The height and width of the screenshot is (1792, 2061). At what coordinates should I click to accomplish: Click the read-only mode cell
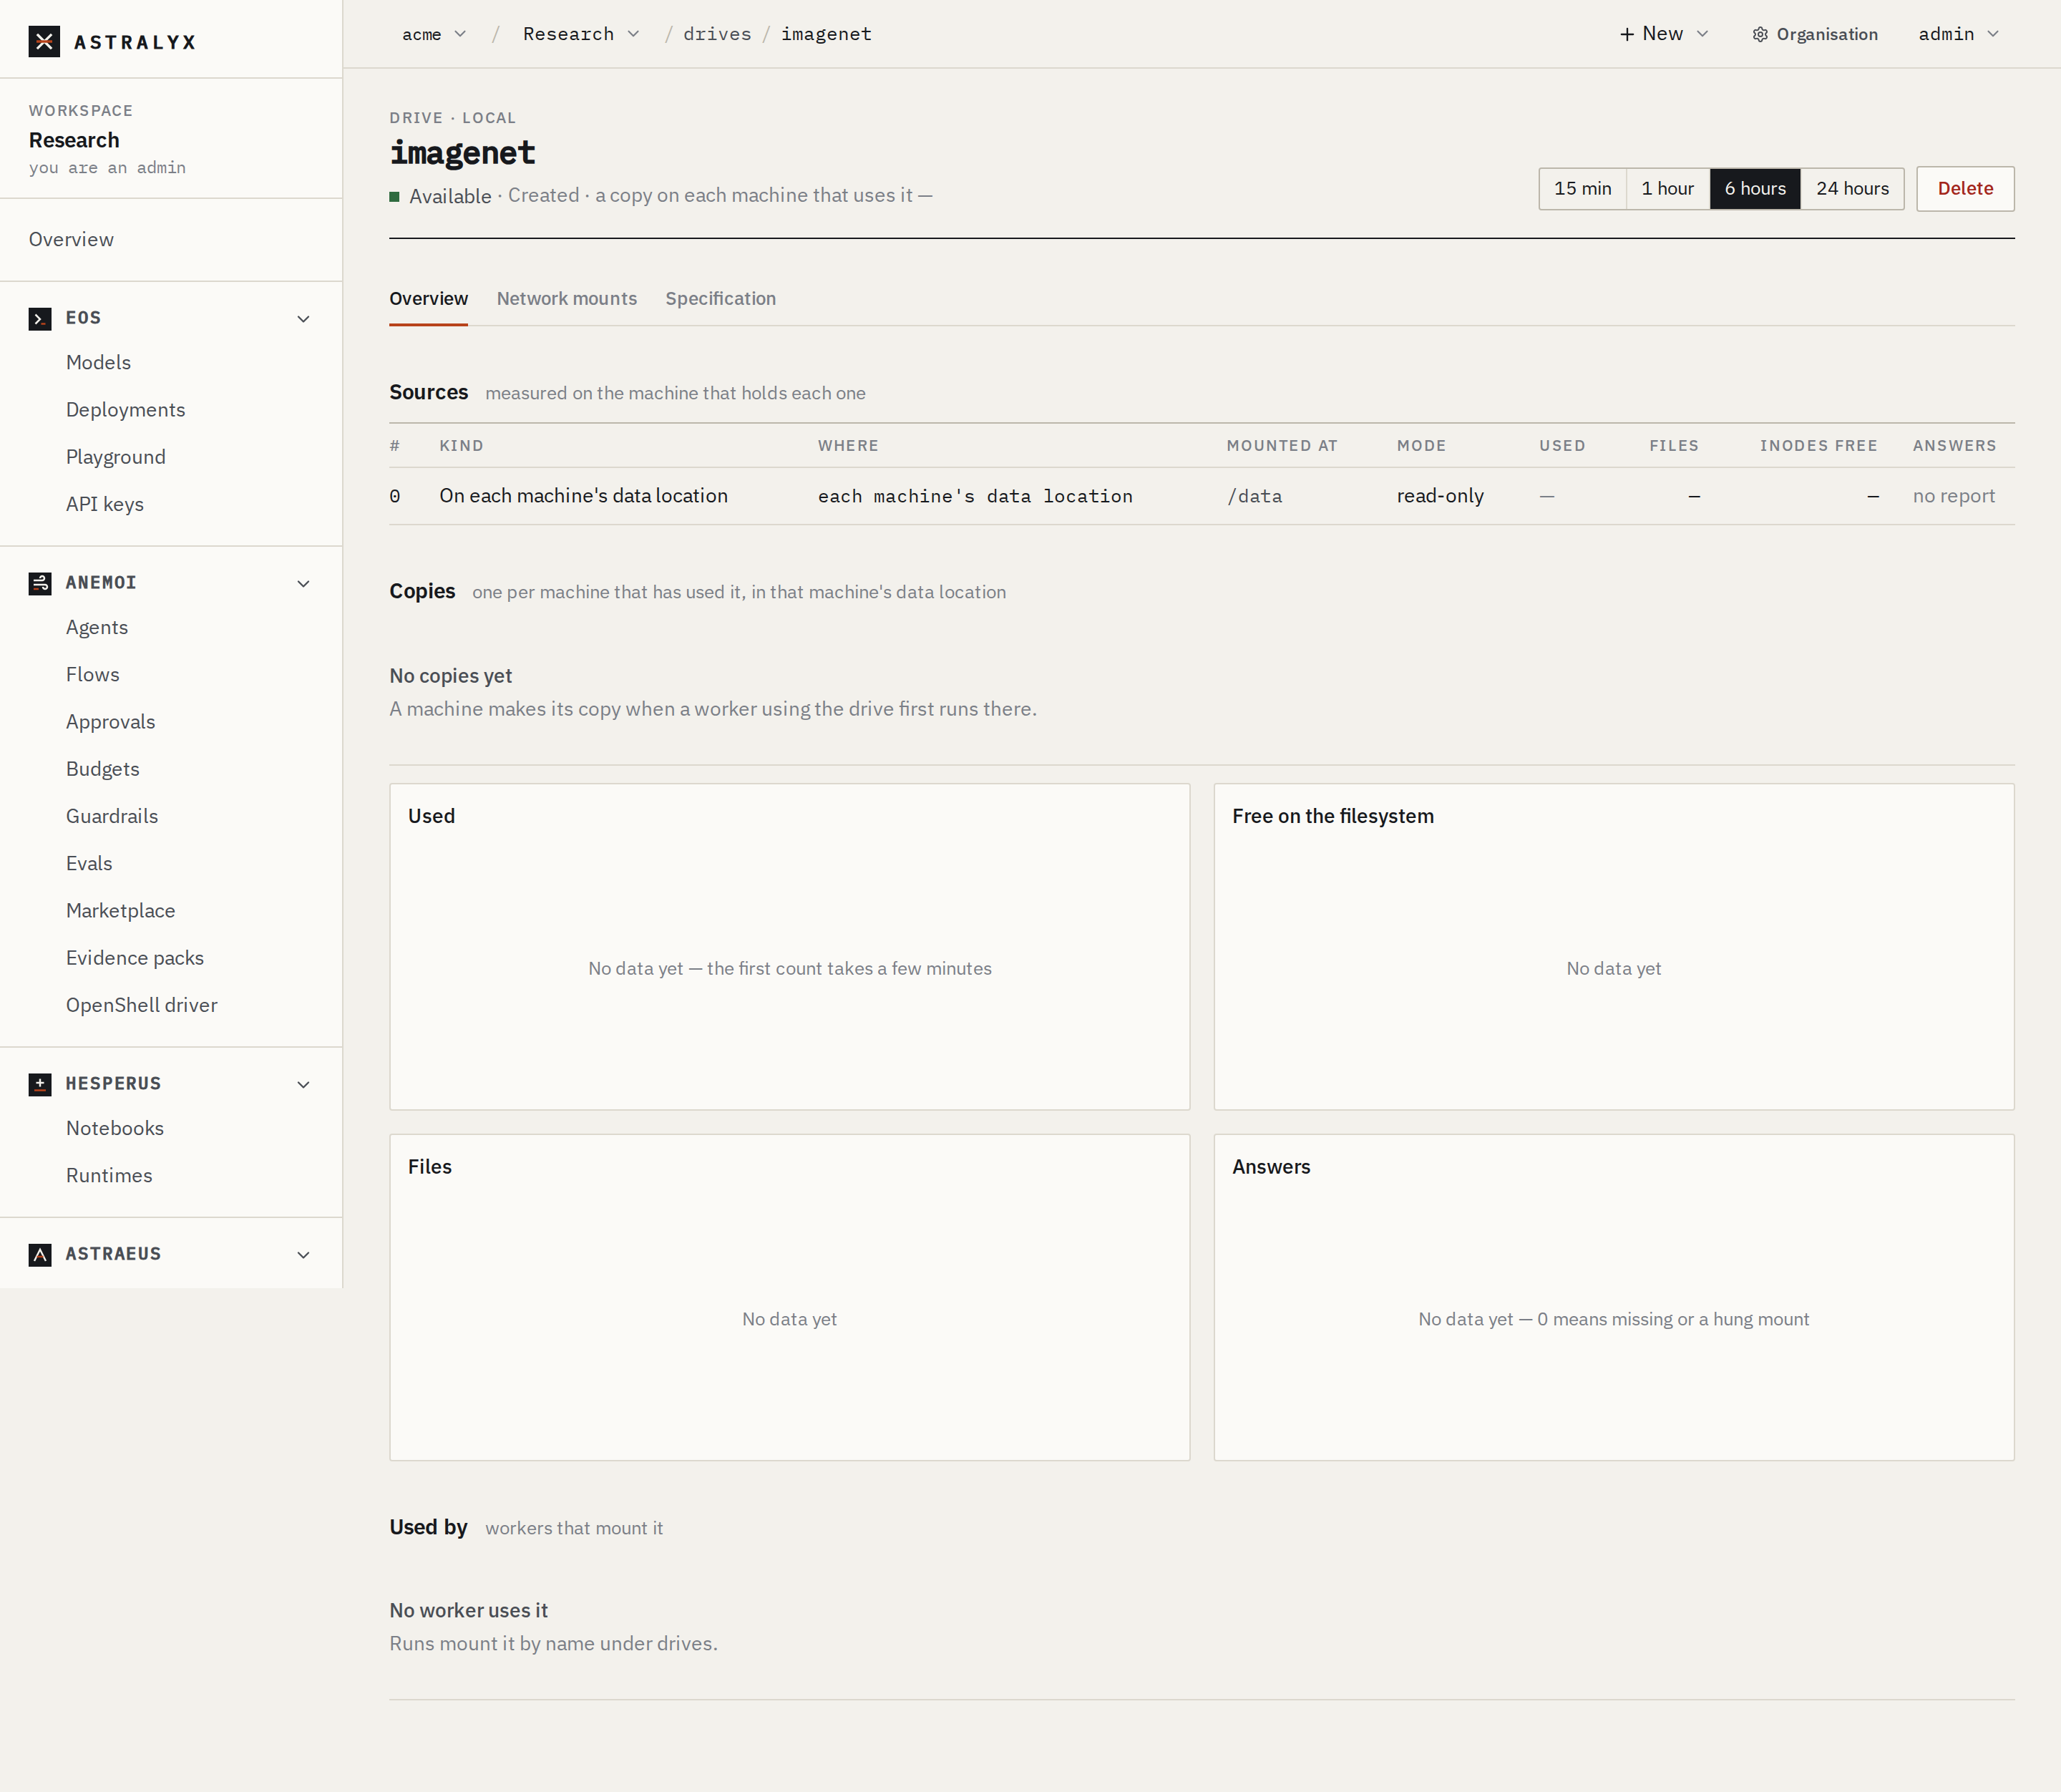1440,496
